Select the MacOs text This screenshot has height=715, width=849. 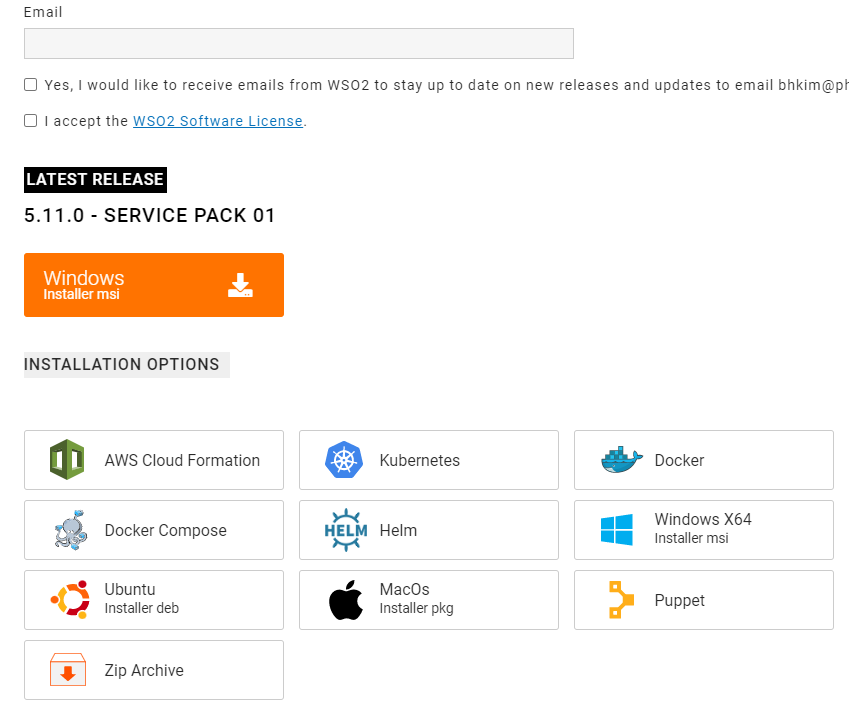404,589
